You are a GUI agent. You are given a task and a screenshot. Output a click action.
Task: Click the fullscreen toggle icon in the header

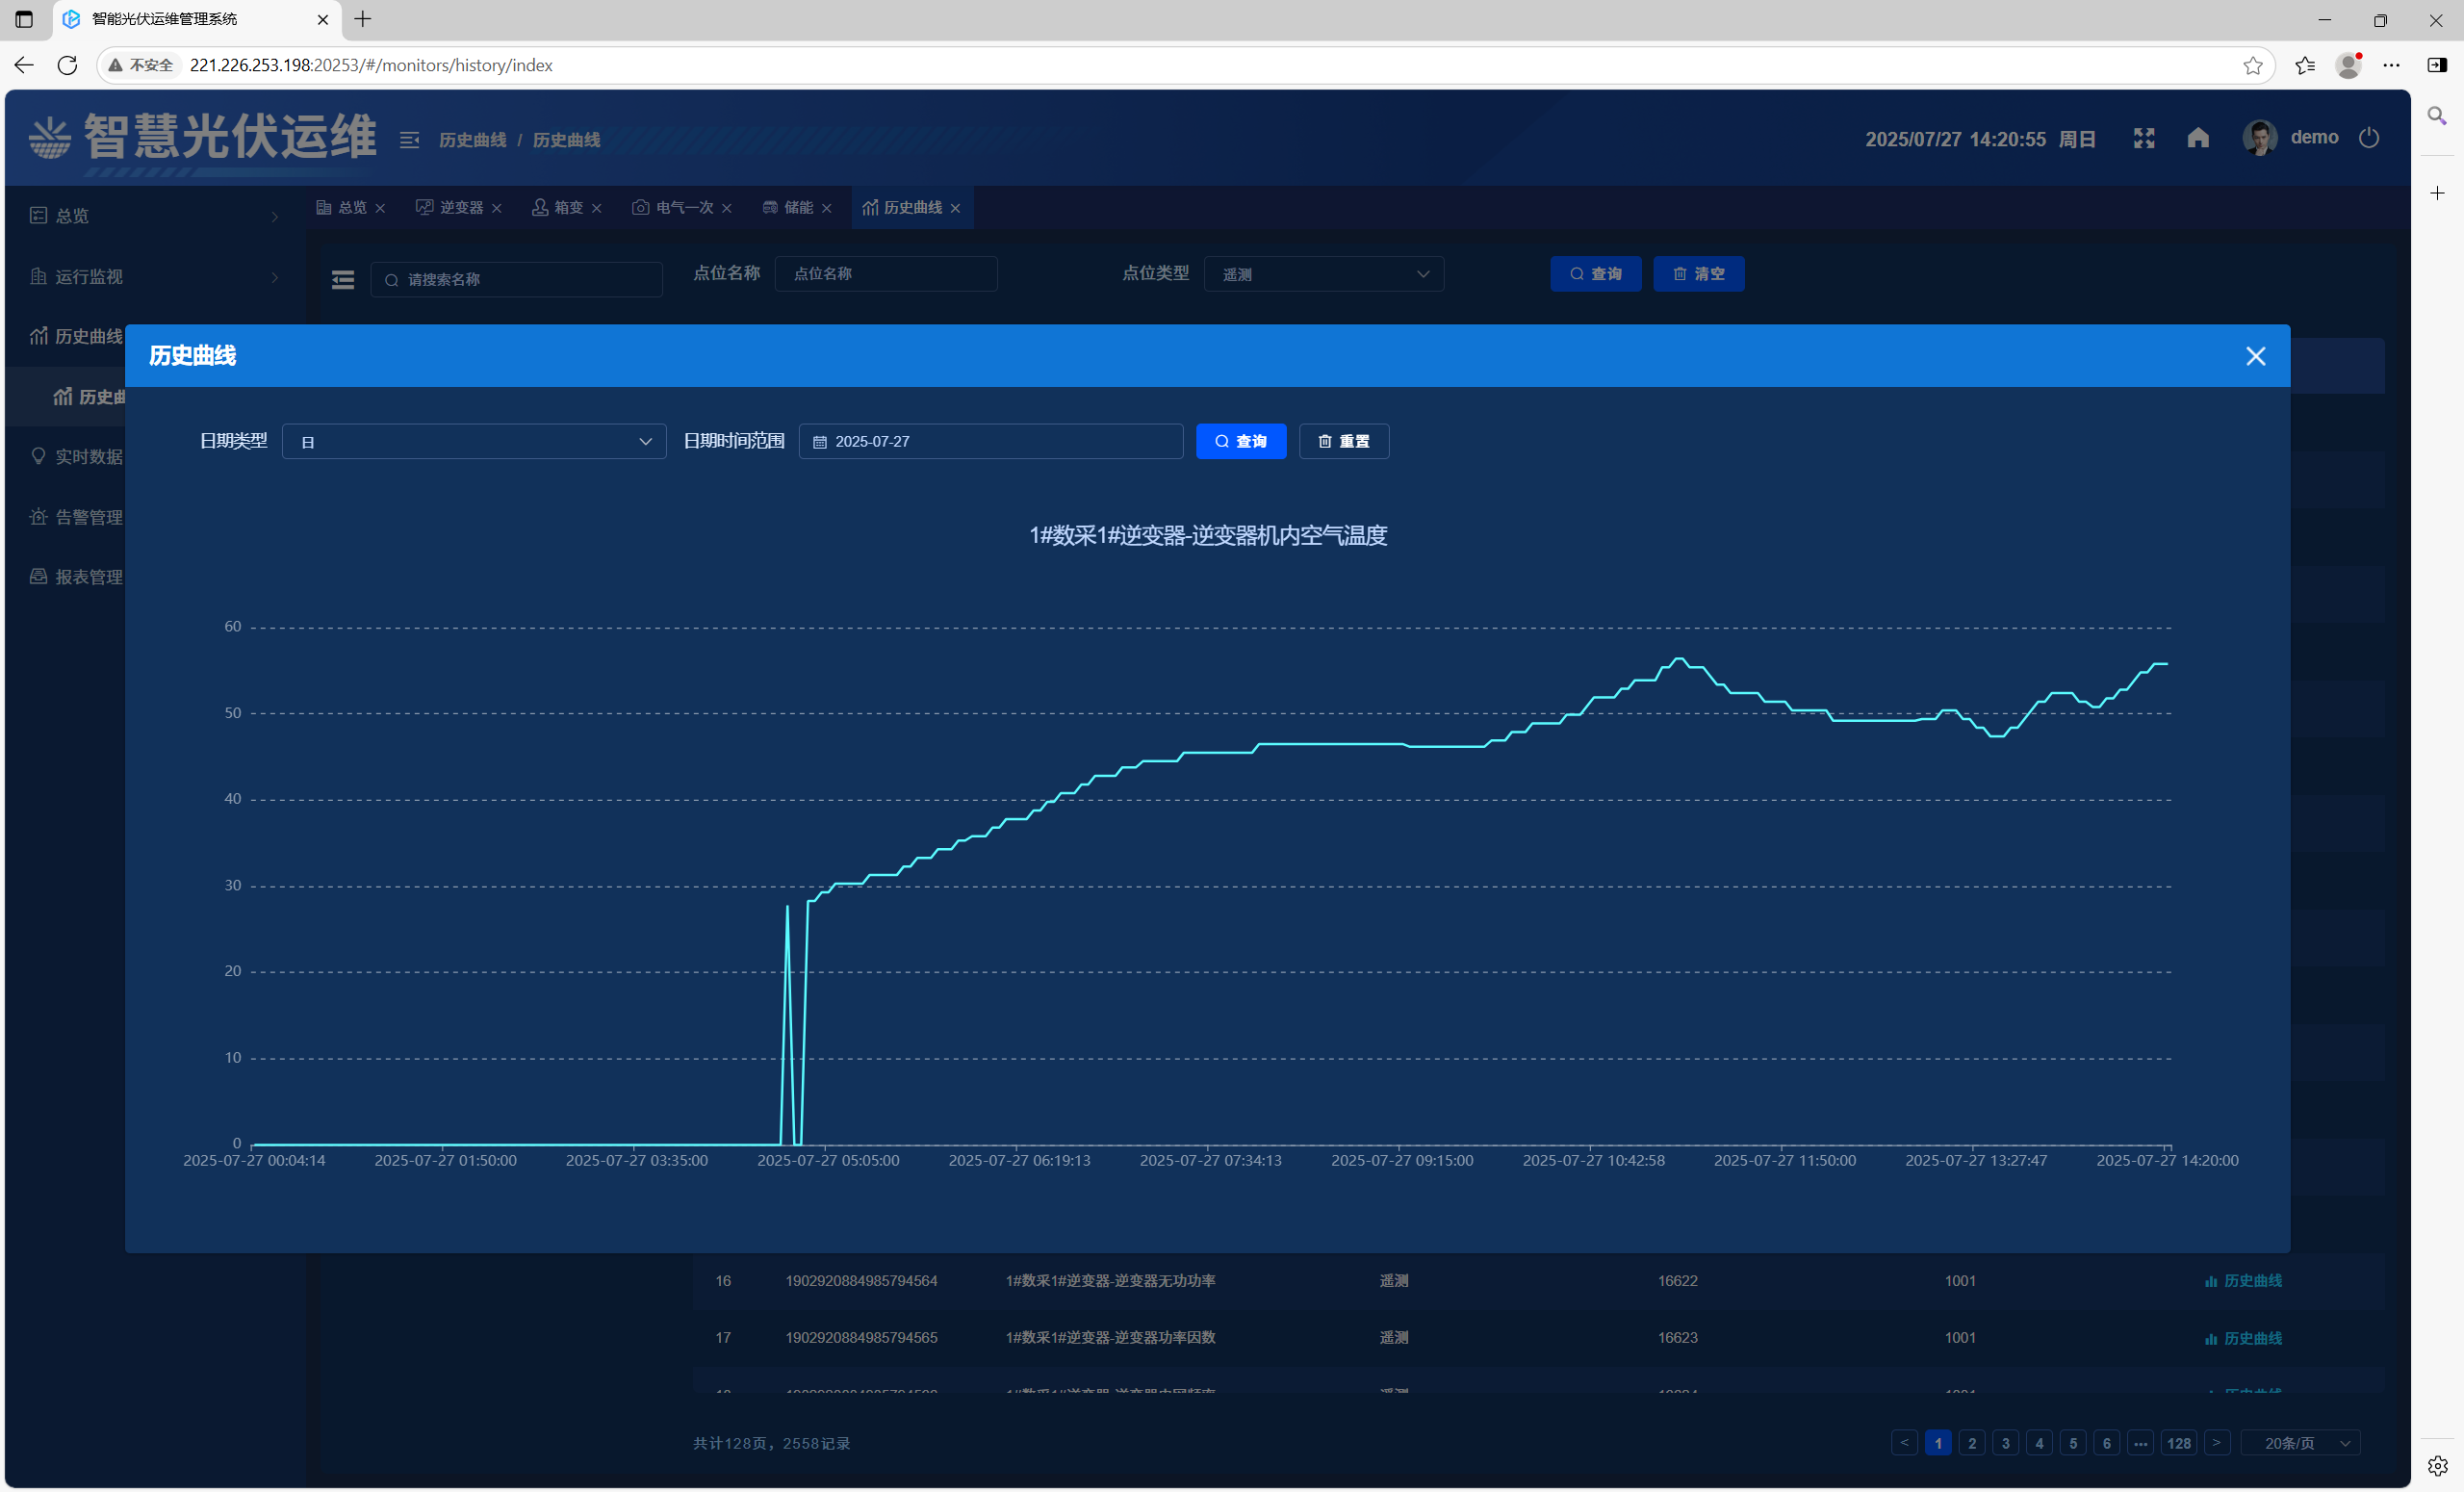point(2143,138)
